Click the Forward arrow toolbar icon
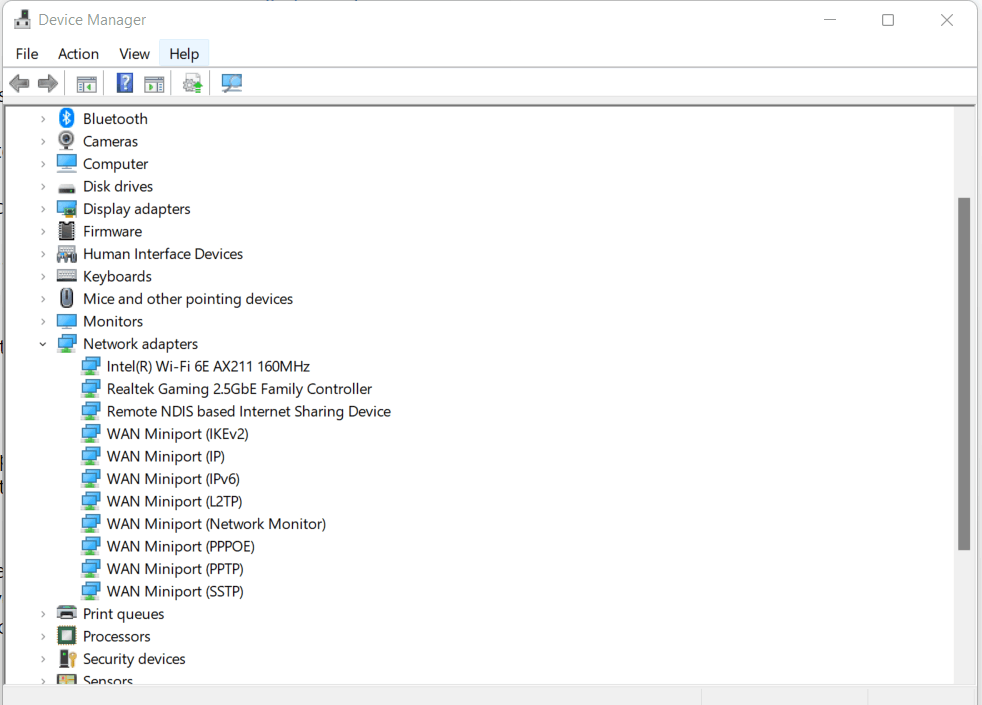982x705 pixels. (47, 84)
